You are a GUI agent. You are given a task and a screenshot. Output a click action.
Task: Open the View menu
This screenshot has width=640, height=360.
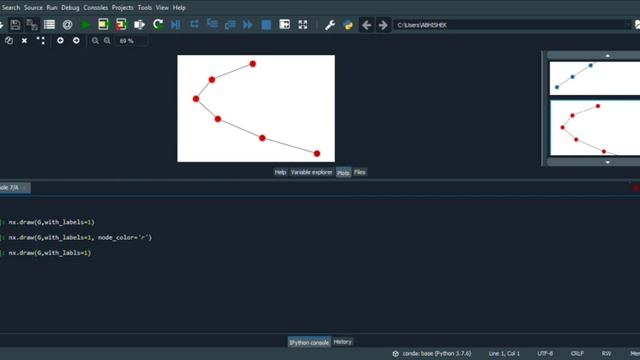pyautogui.click(x=162, y=7)
